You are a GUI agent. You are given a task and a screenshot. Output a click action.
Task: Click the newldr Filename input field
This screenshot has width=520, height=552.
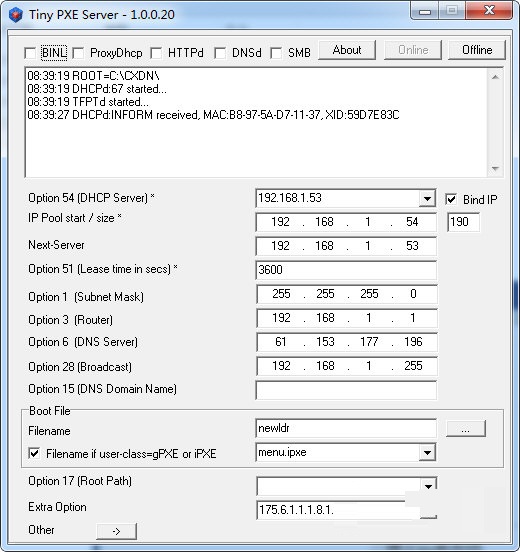coord(346,428)
